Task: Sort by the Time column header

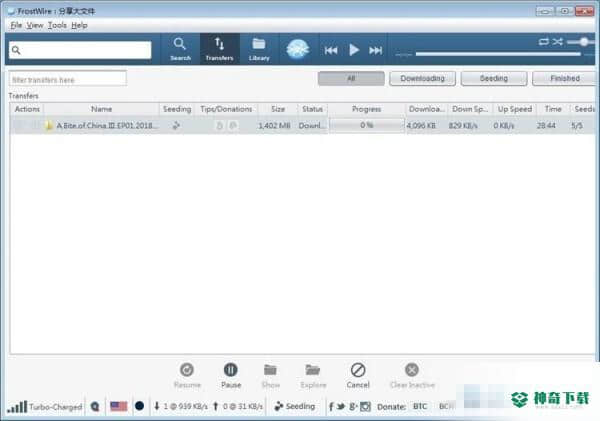Action: point(553,109)
